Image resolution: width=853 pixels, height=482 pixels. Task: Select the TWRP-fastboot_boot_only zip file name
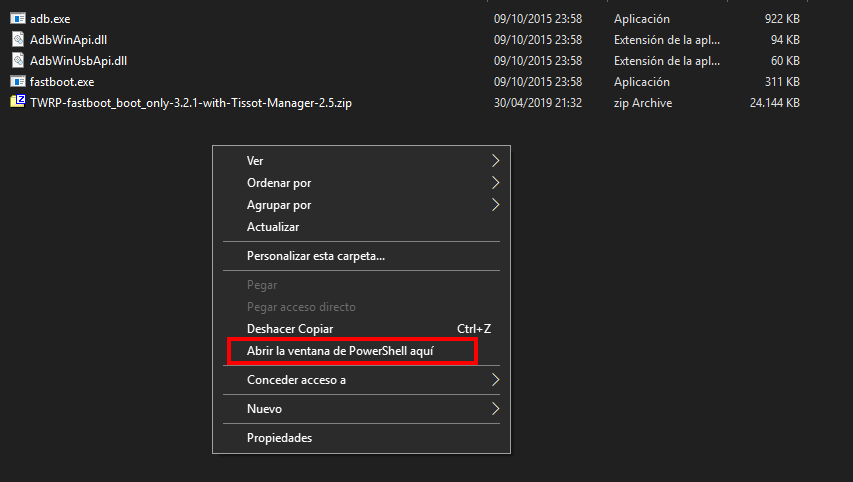click(191, 103)
